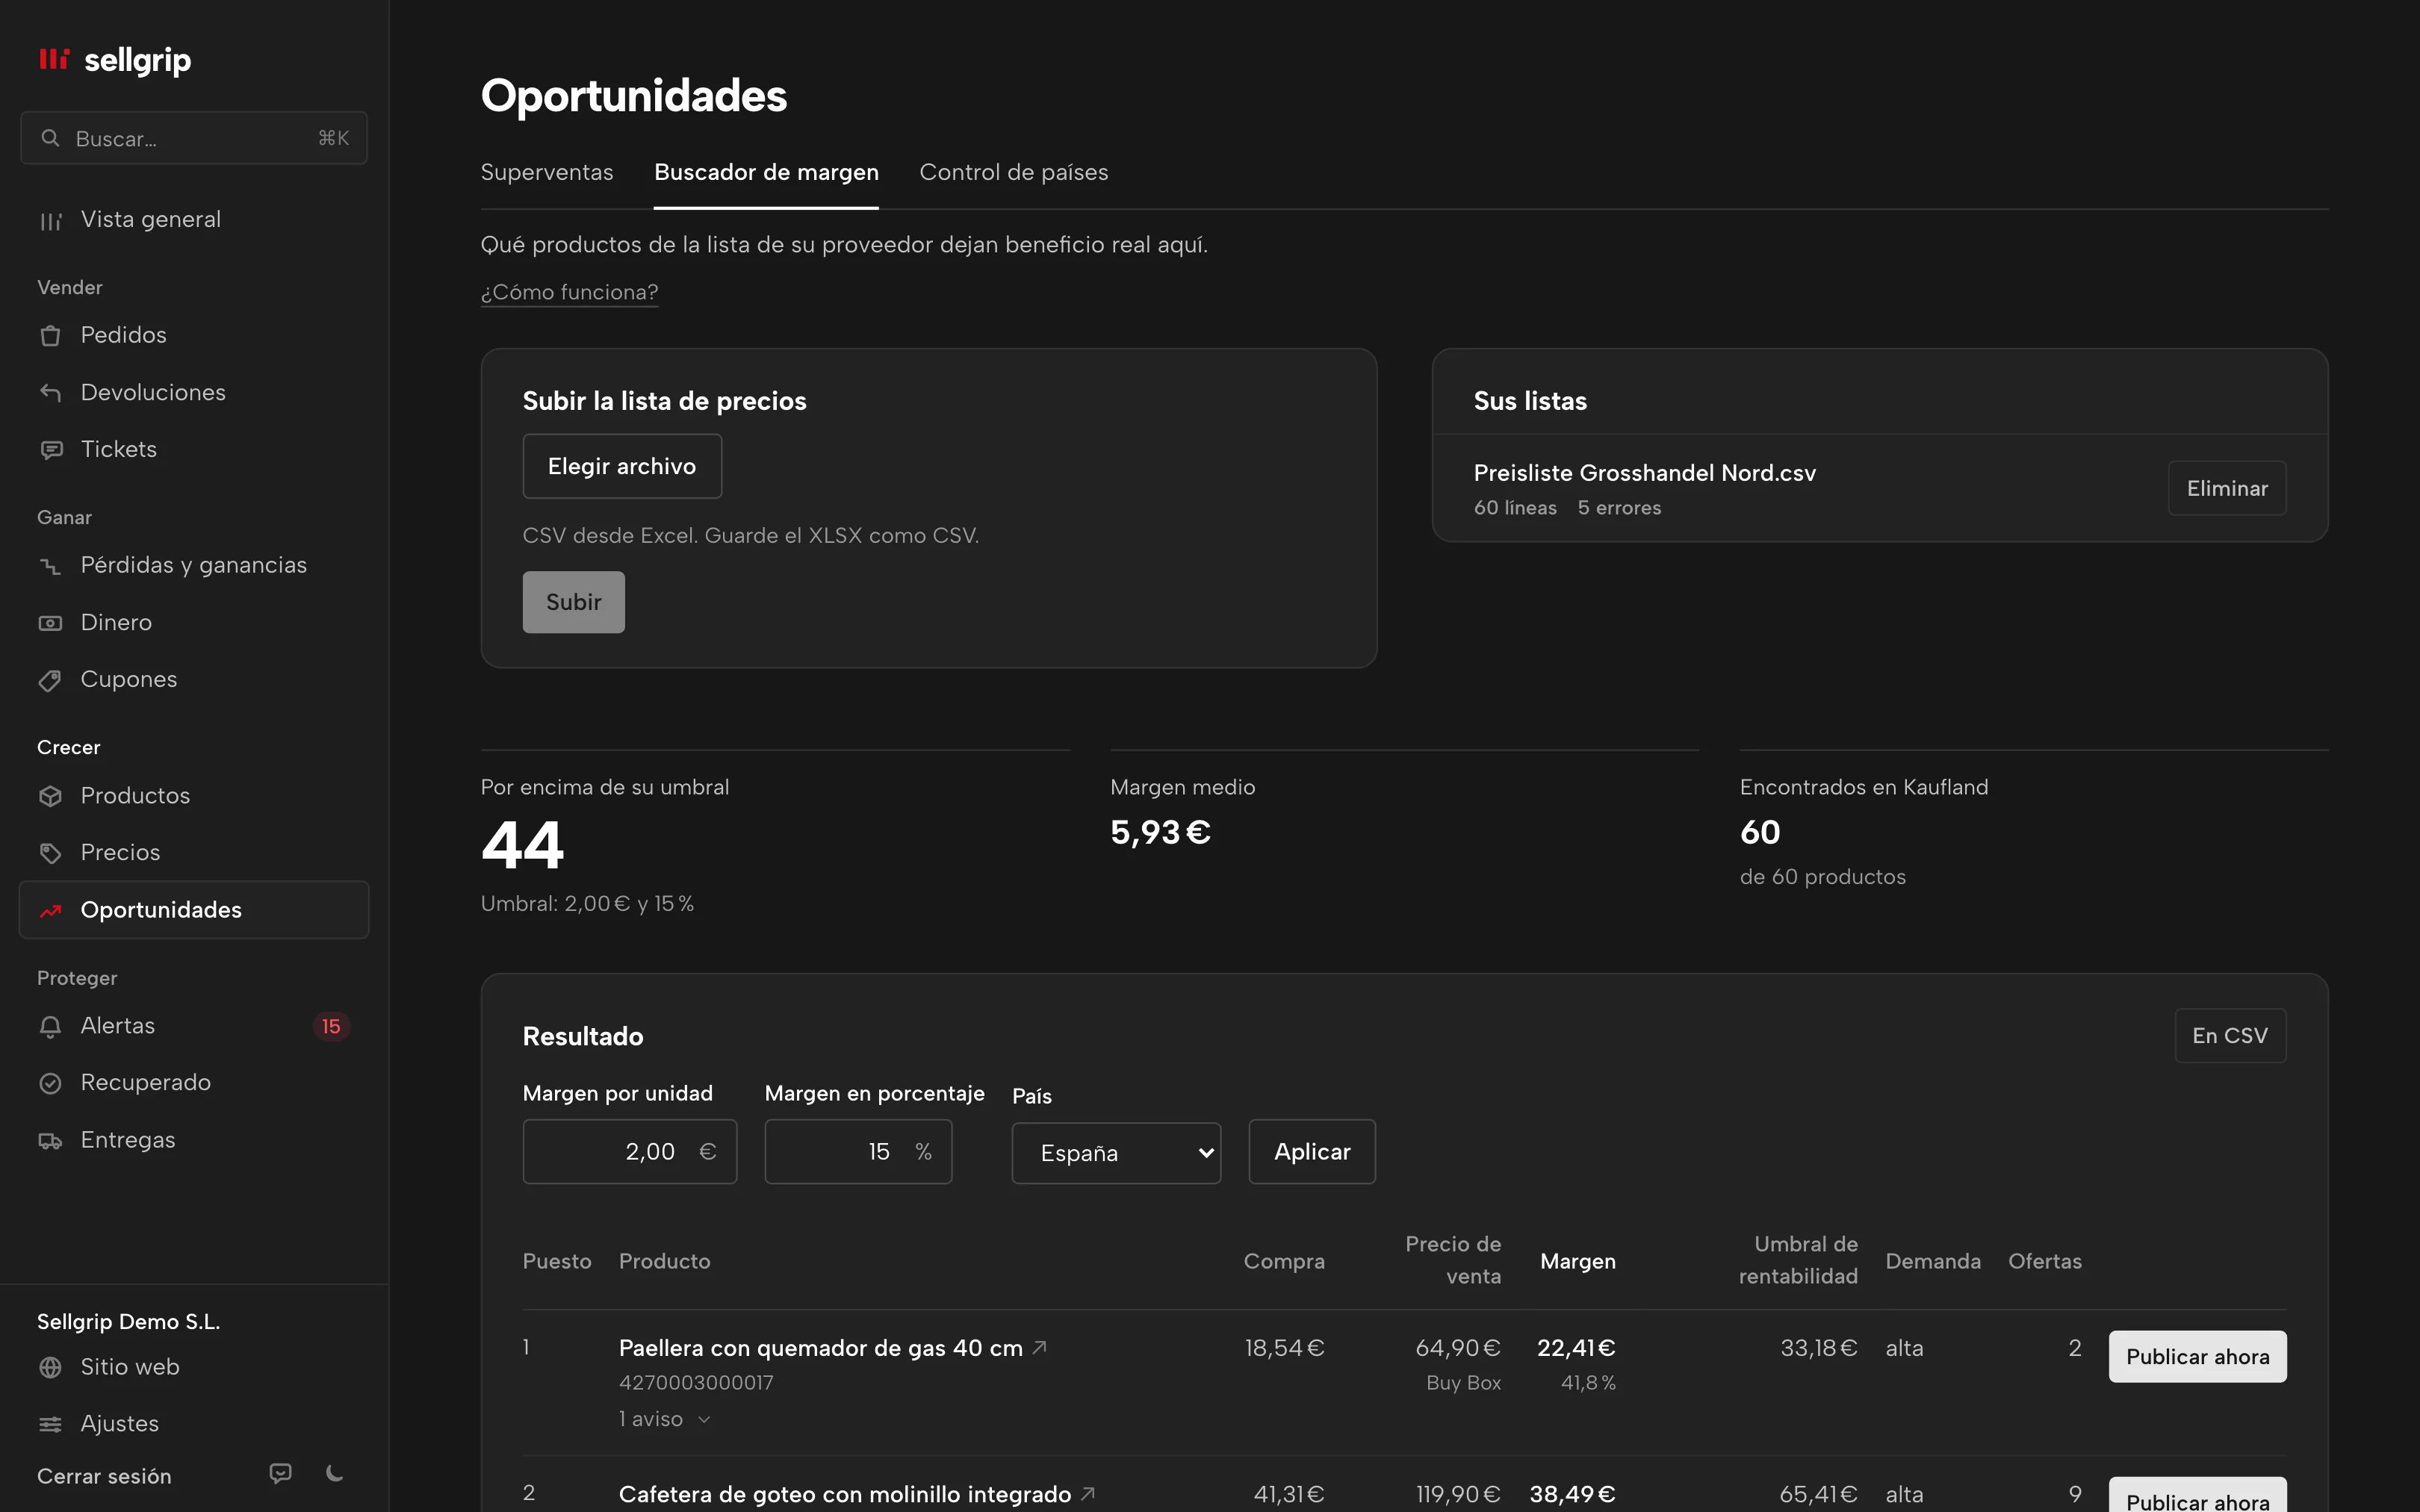Focus the Margen por unidad field
Image resolution: width=2420 pixels, height=1512 pixels.
point(630,1152)
